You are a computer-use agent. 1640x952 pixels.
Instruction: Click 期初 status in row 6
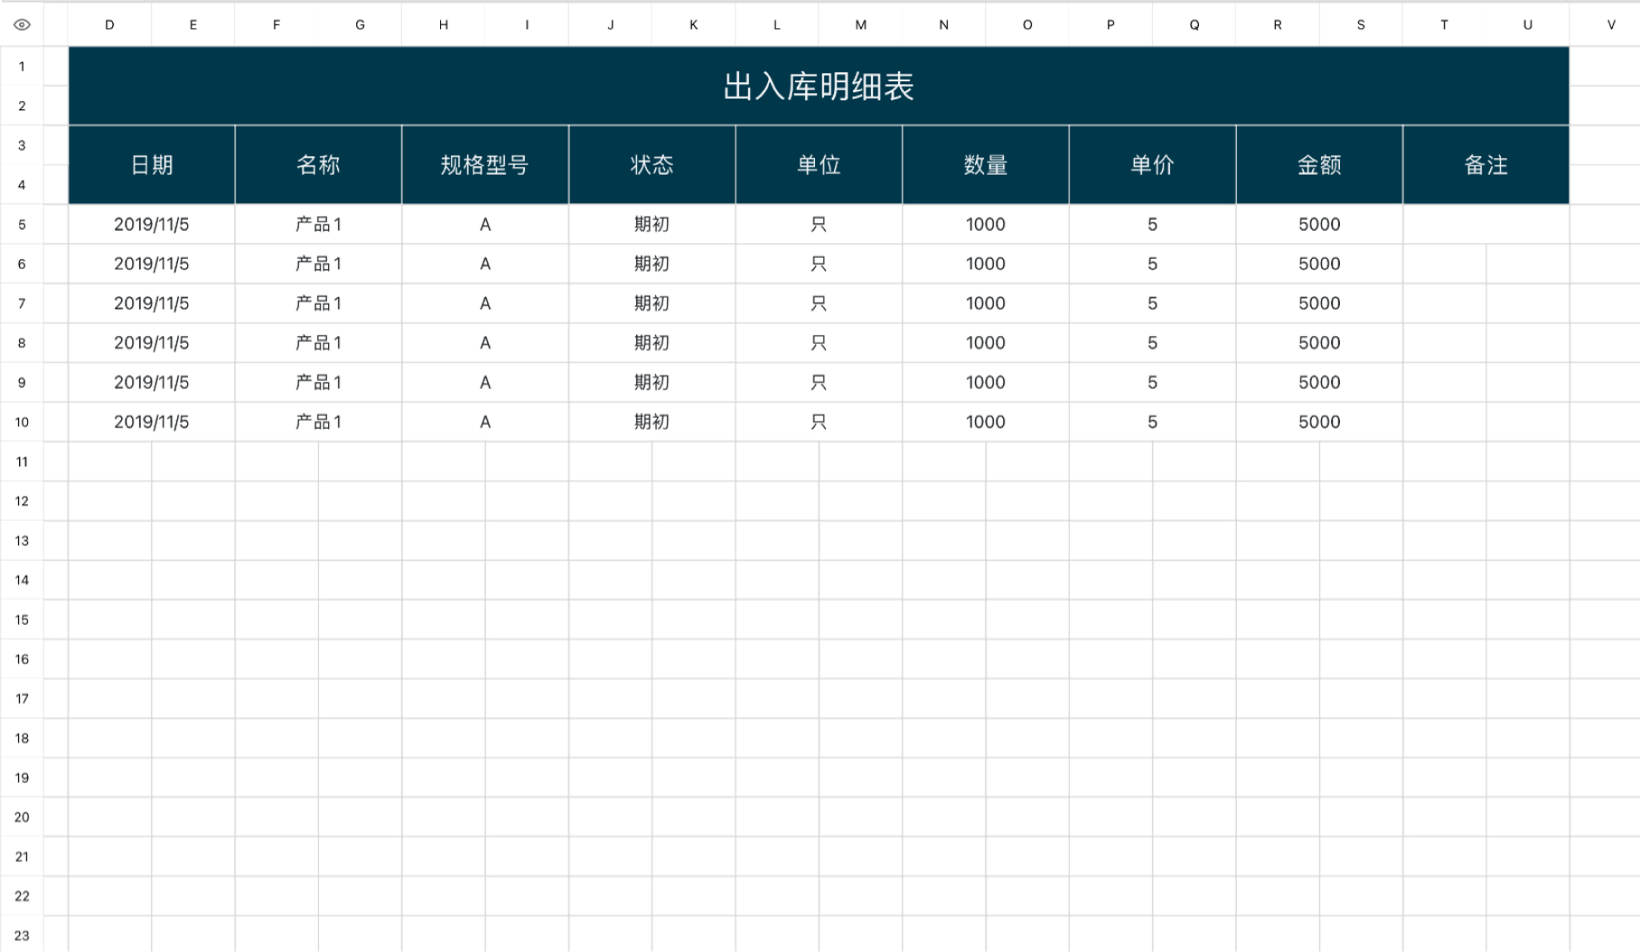[652, 264]
